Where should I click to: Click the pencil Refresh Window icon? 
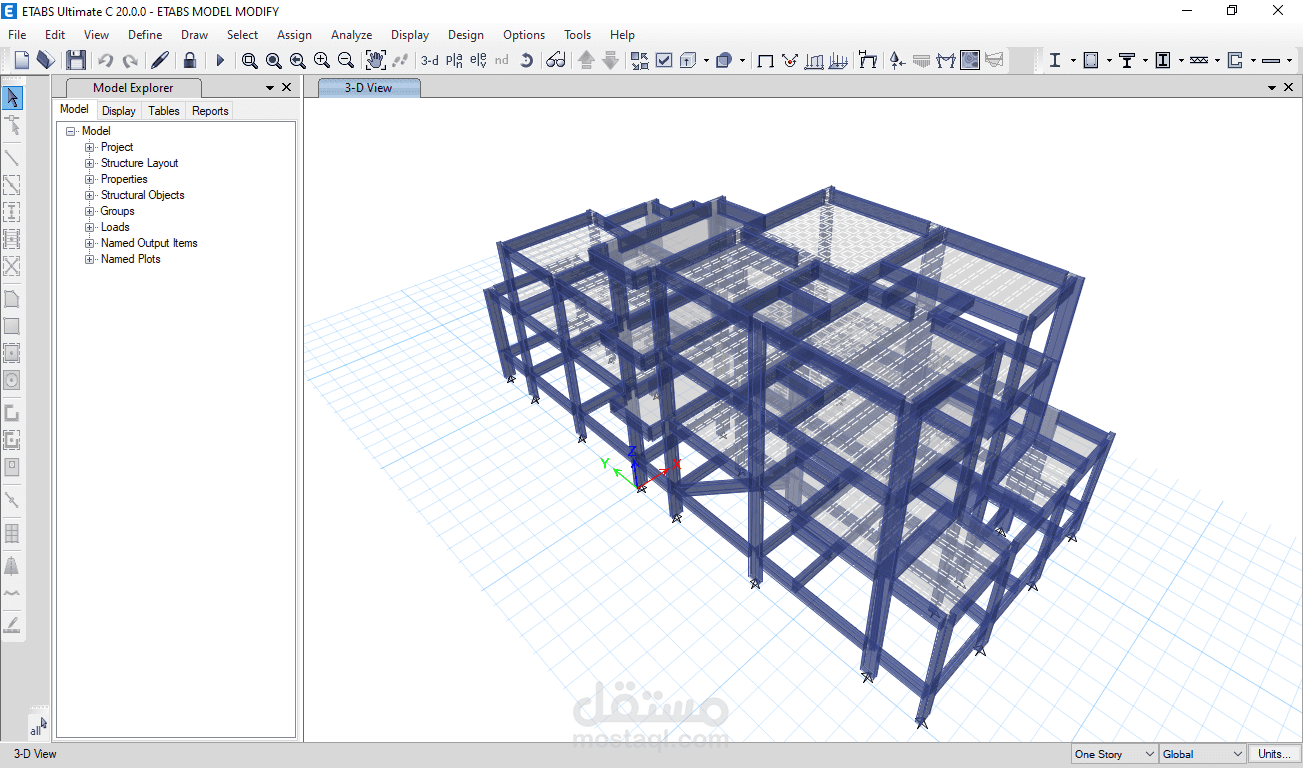pos(159,60)
